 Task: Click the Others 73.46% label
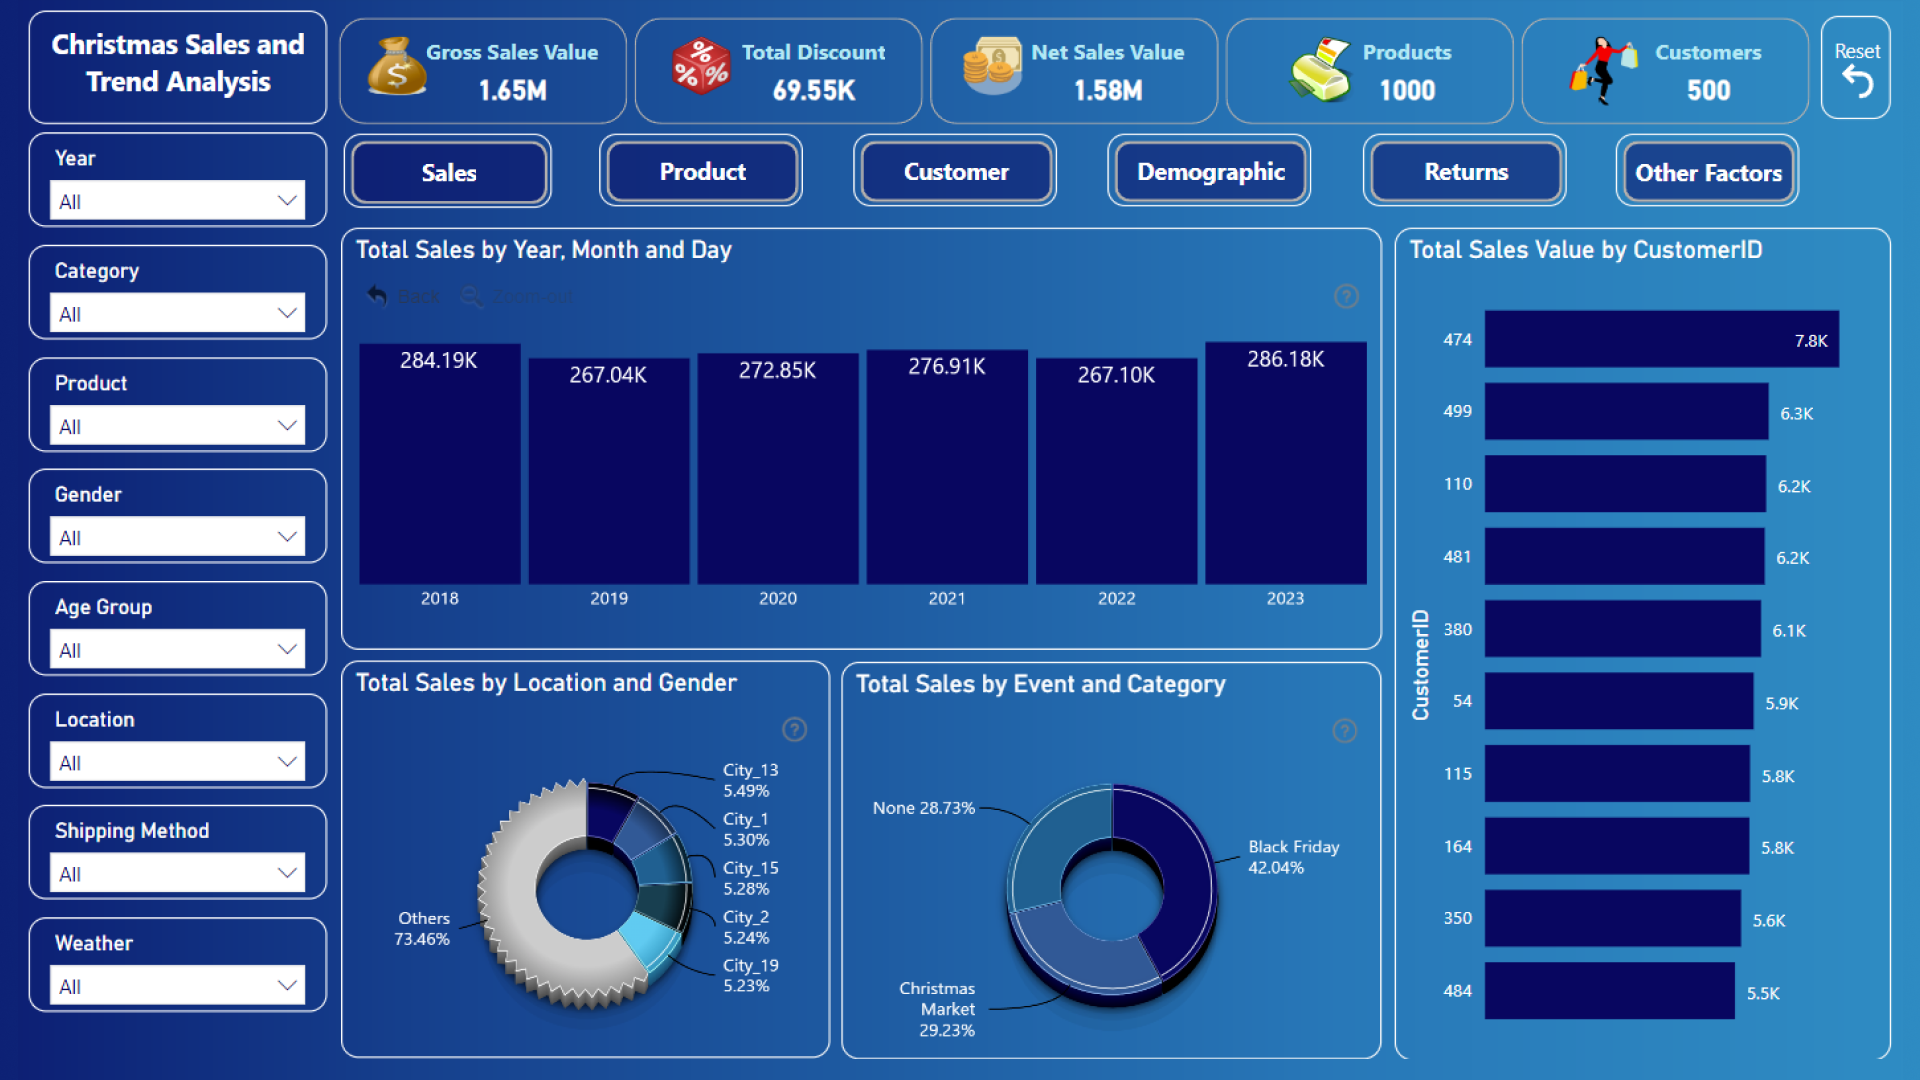pyautogui.click(x=422, y=928)
